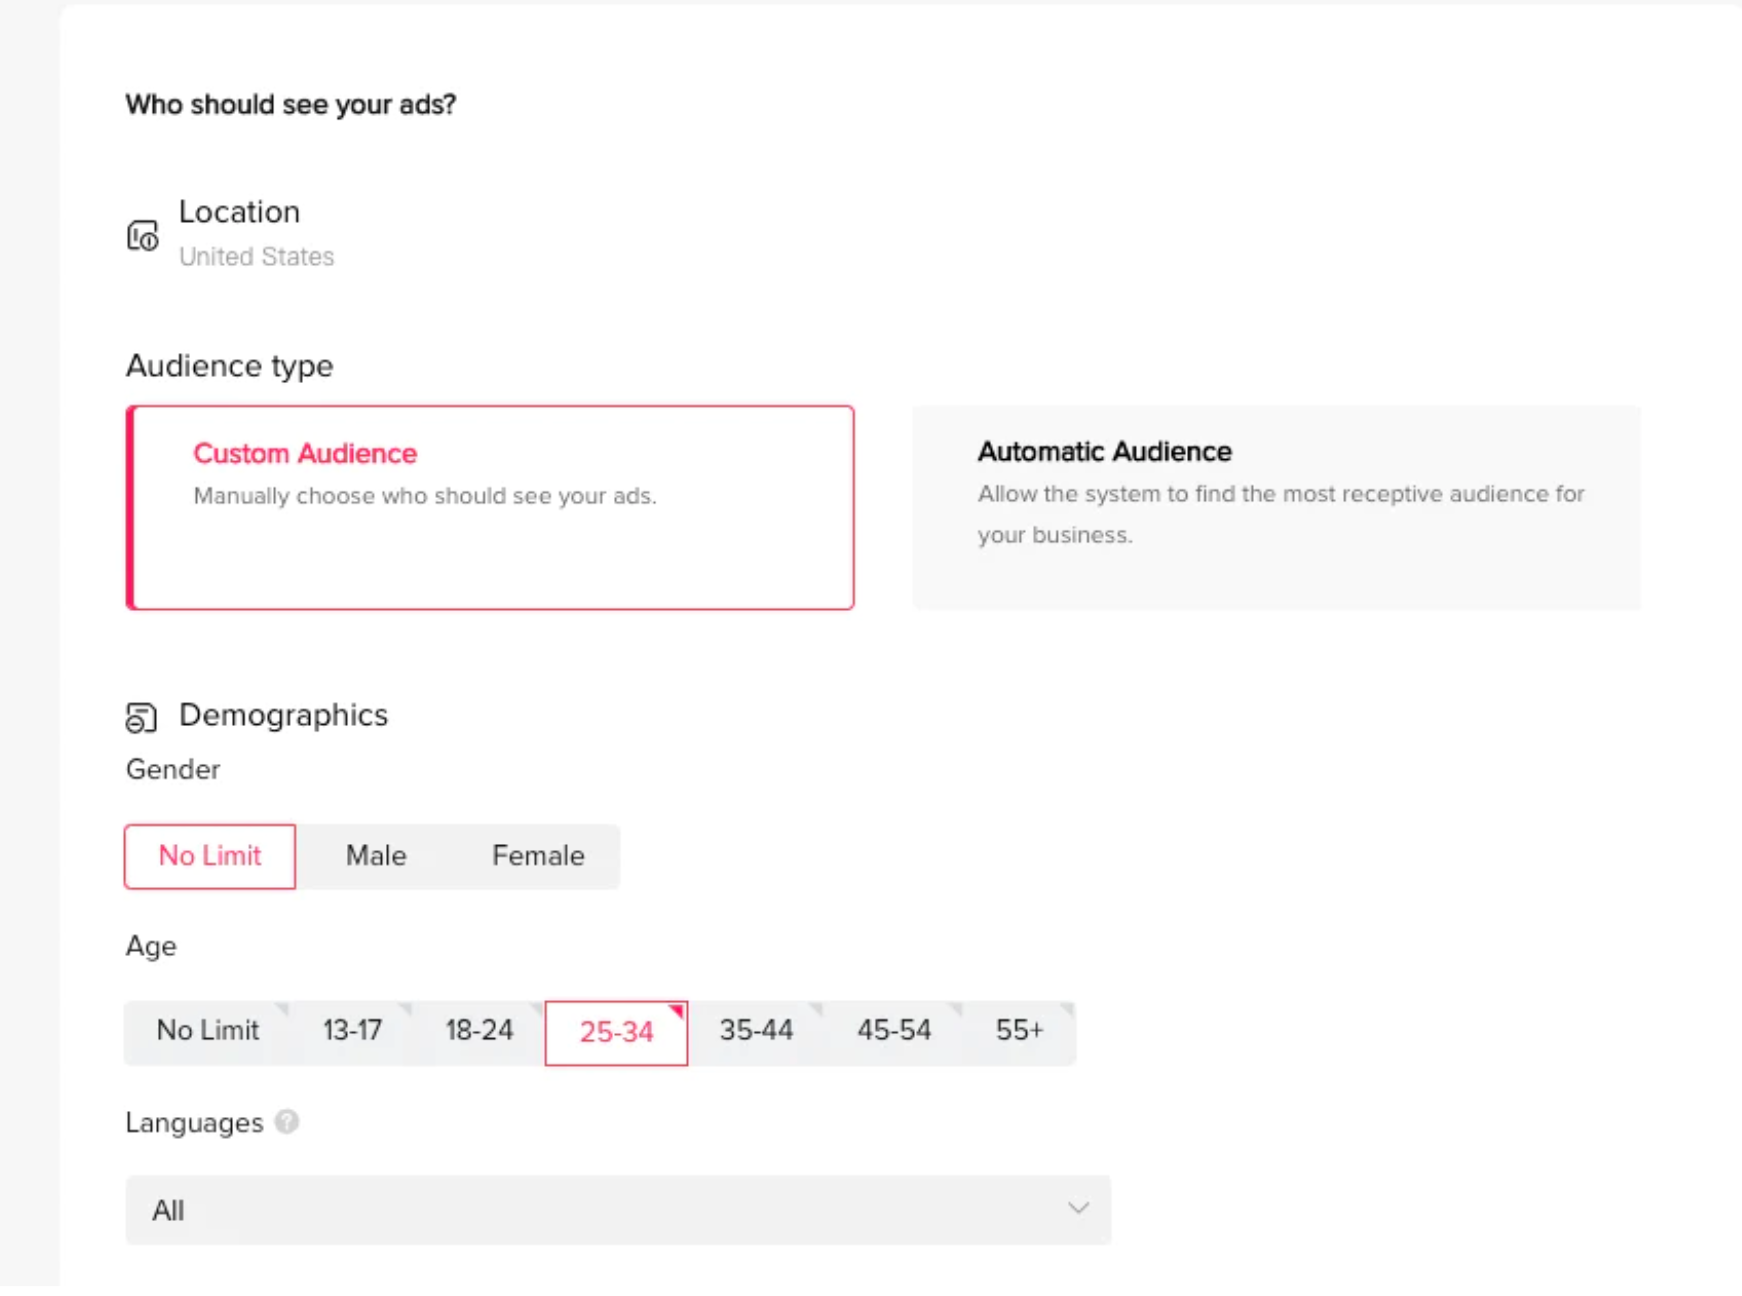This screenshot has width=1742, height=1296.
Task: Click the Location heading
Action: click(239, 212)
